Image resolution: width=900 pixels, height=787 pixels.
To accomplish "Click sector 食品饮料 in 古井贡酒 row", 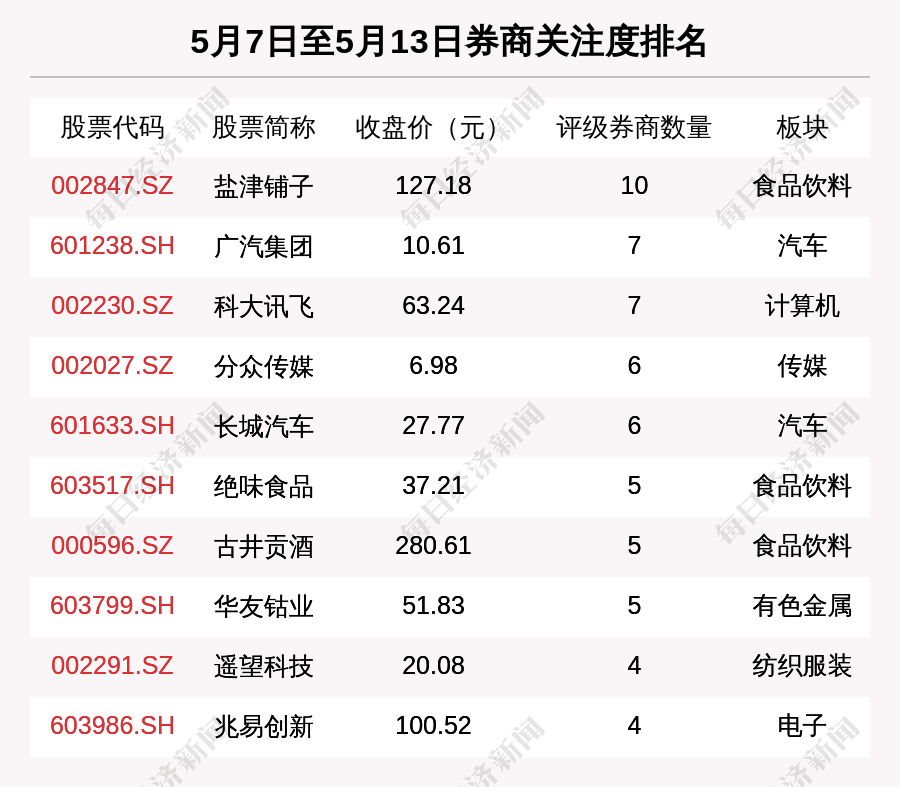I will [802, 546].
